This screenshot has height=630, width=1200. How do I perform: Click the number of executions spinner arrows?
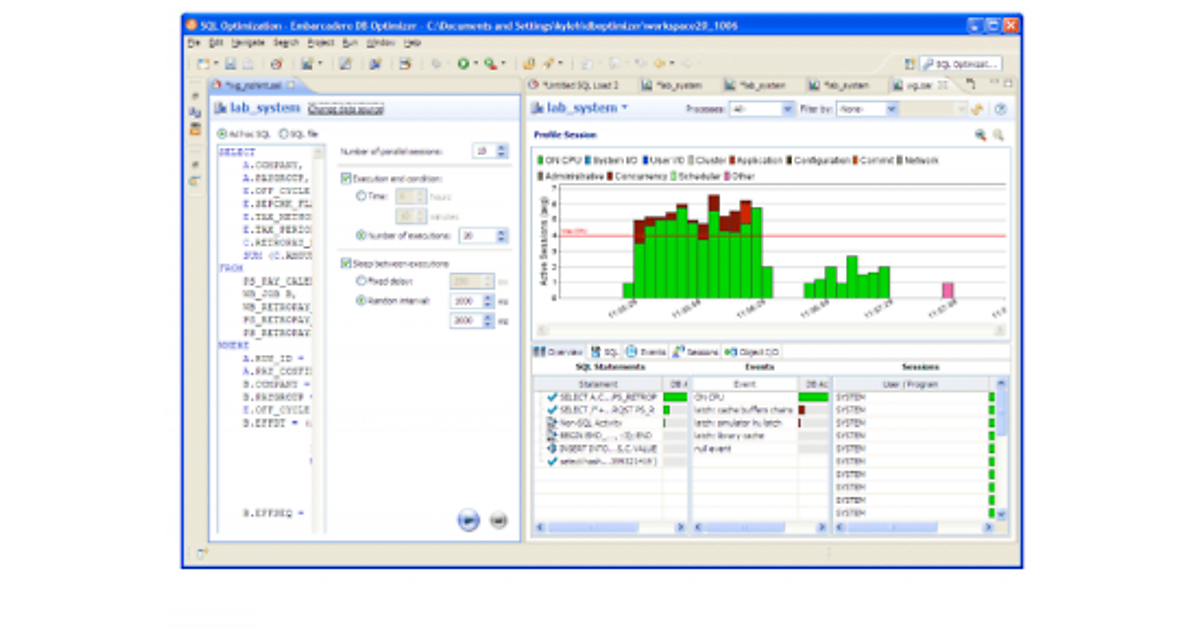click(502, 235)
